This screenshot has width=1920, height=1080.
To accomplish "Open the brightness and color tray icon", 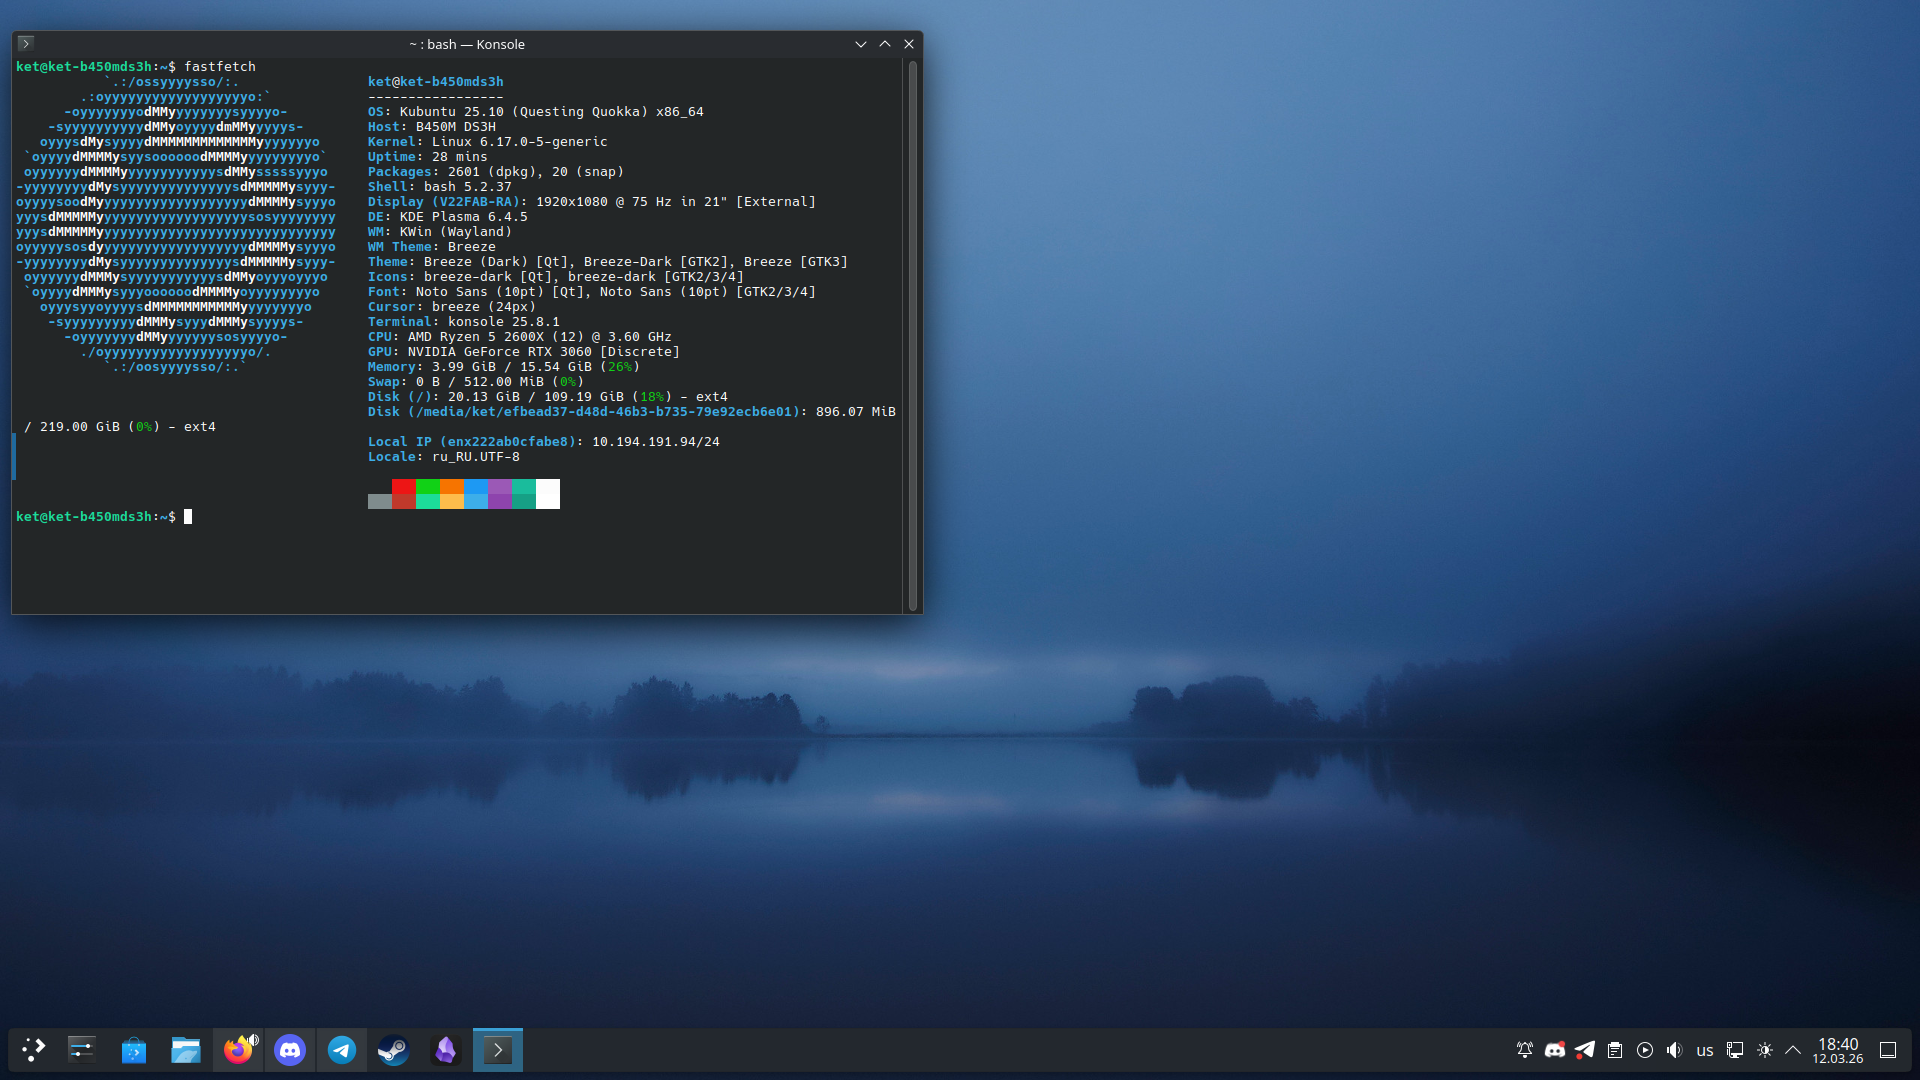I will click(x=1765, y=1050).
